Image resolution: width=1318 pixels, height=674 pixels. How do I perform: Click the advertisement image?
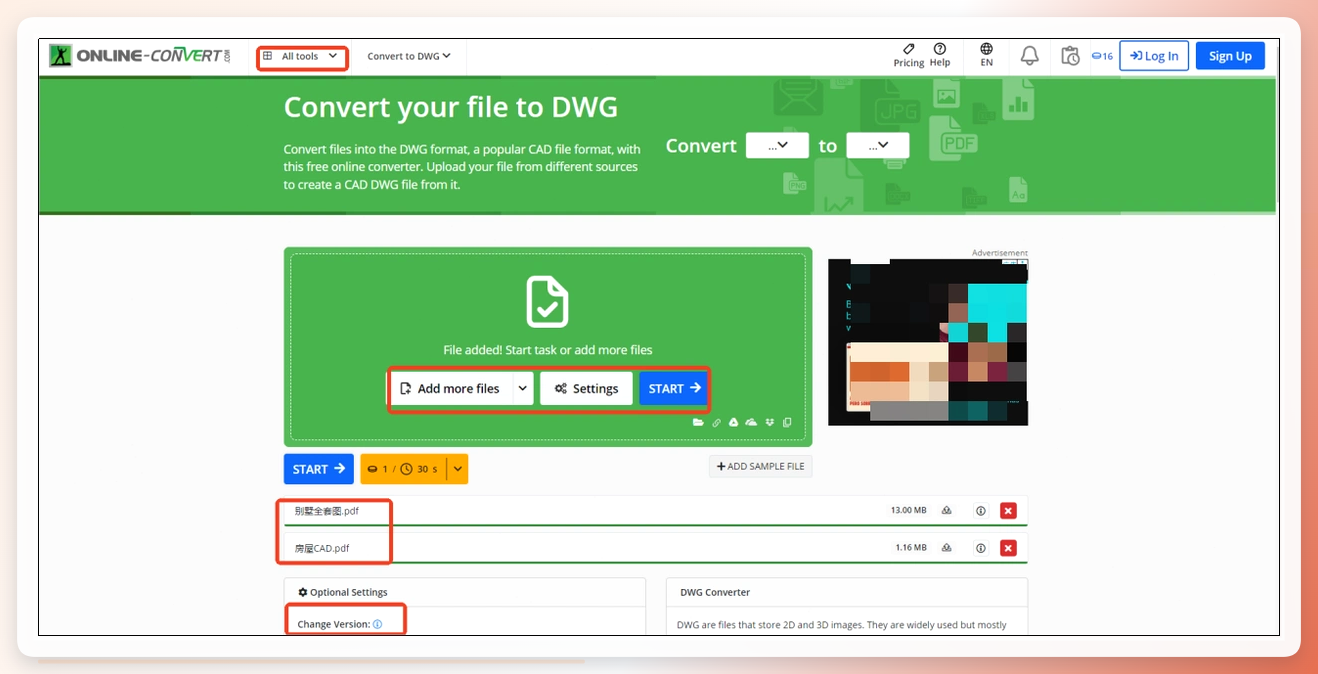coord(928,341)
